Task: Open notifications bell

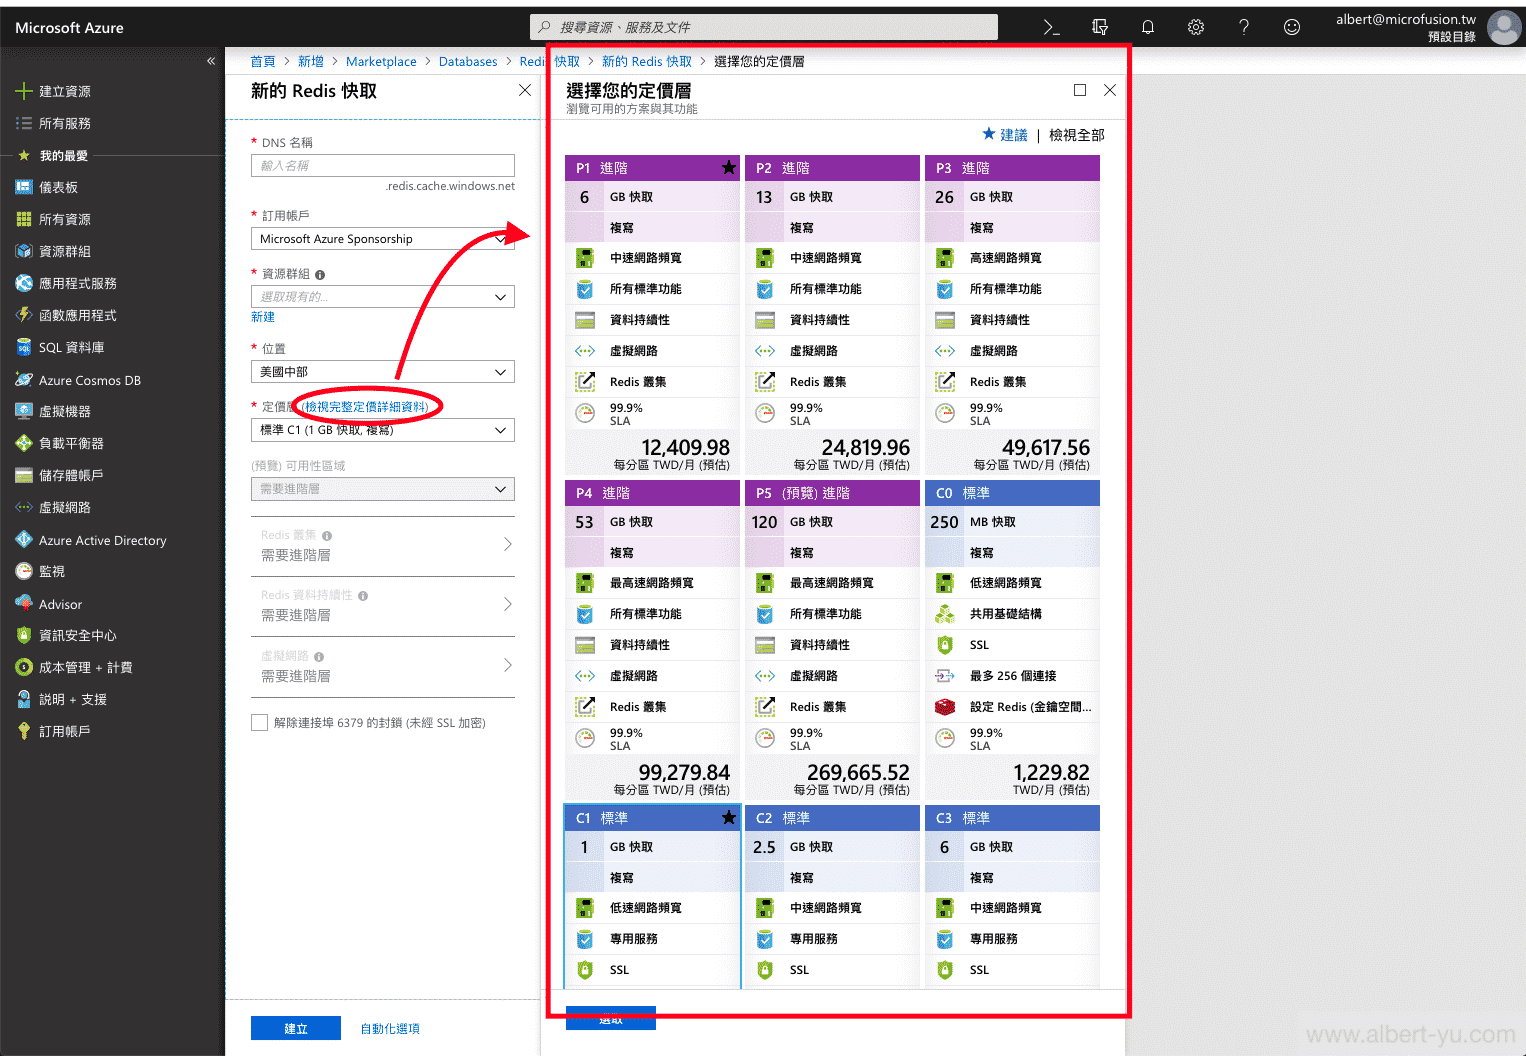Action: 1148,27
